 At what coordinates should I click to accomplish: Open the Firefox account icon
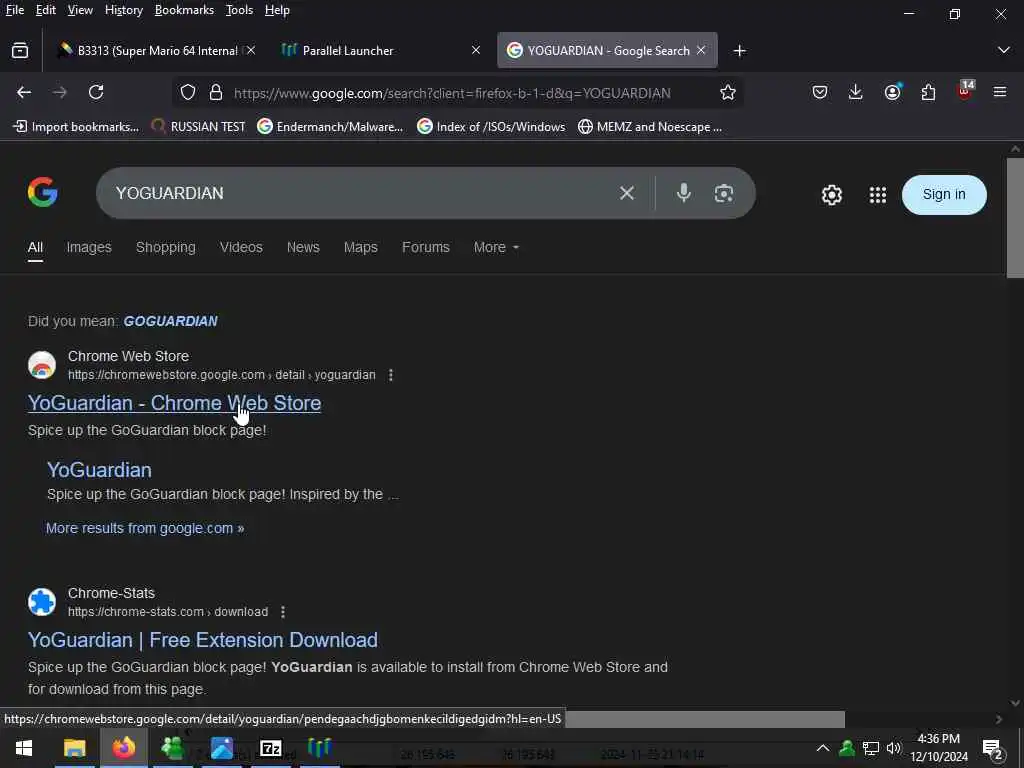(893, 92)
